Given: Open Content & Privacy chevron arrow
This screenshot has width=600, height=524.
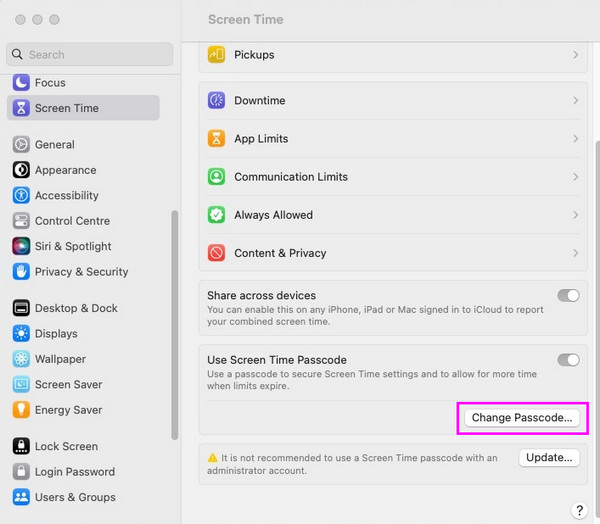Looking at the screenshot, I should pos(576,253).
